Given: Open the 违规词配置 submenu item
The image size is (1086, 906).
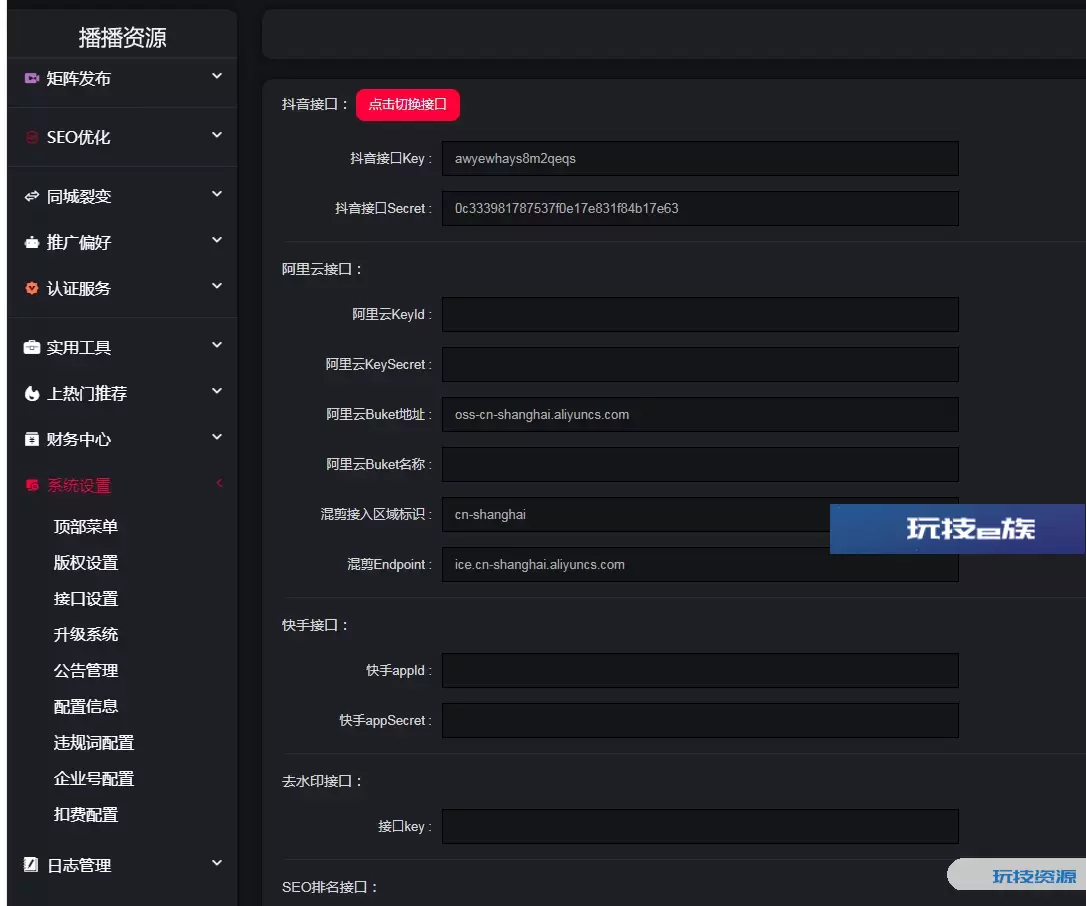Looking at the screenshot, I should pyautogui.click(x=94, y=743).
